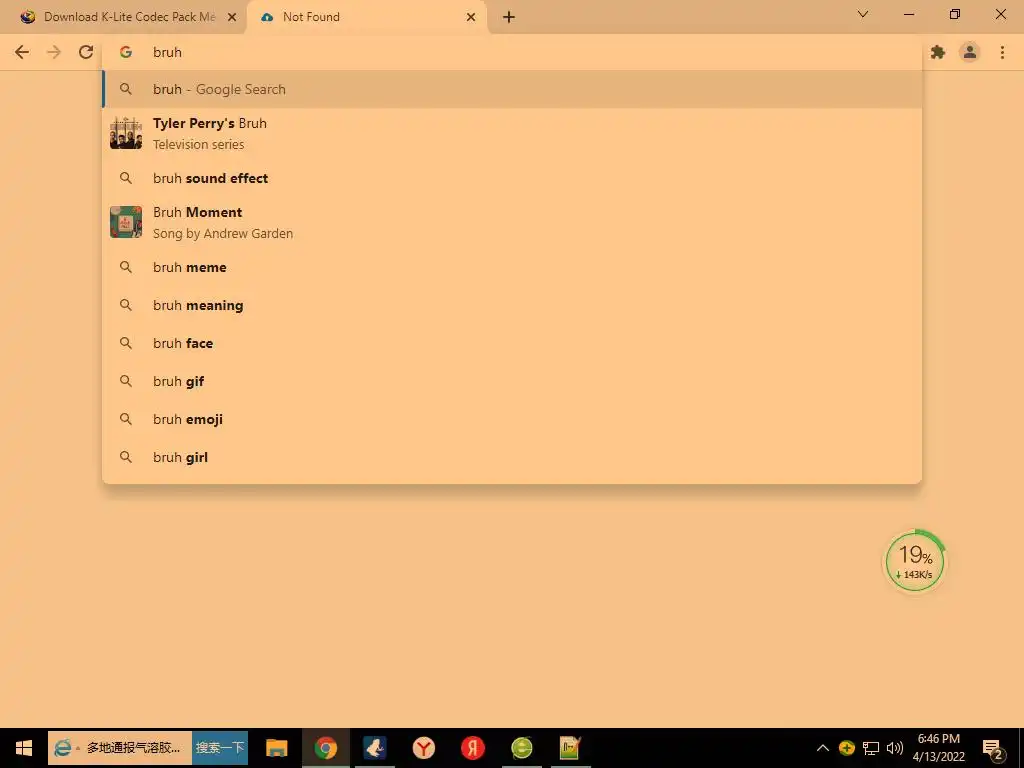This screenshot has height=768, width=1024.
Task: Open the red Yandex Я taskbar icon
Action: (x=473, y=748)
